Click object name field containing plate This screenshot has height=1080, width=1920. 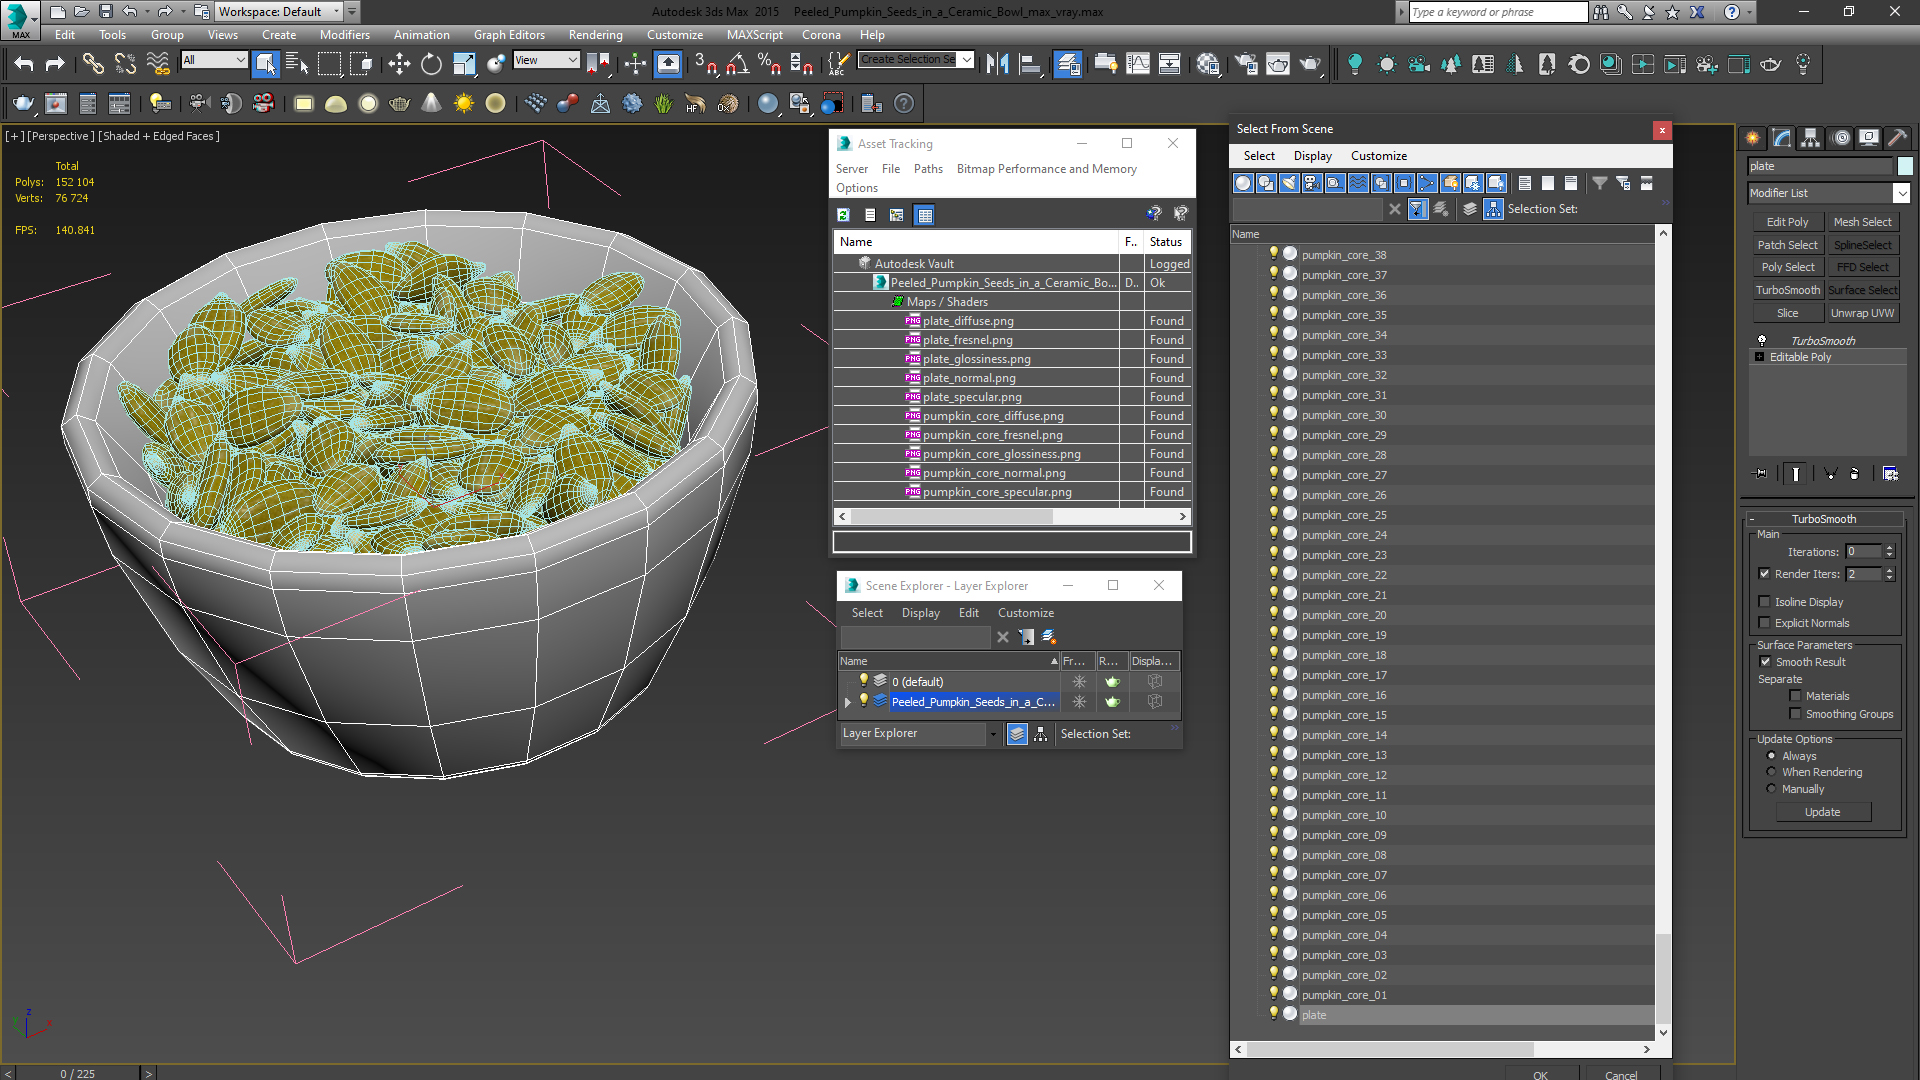[1820, 166]
